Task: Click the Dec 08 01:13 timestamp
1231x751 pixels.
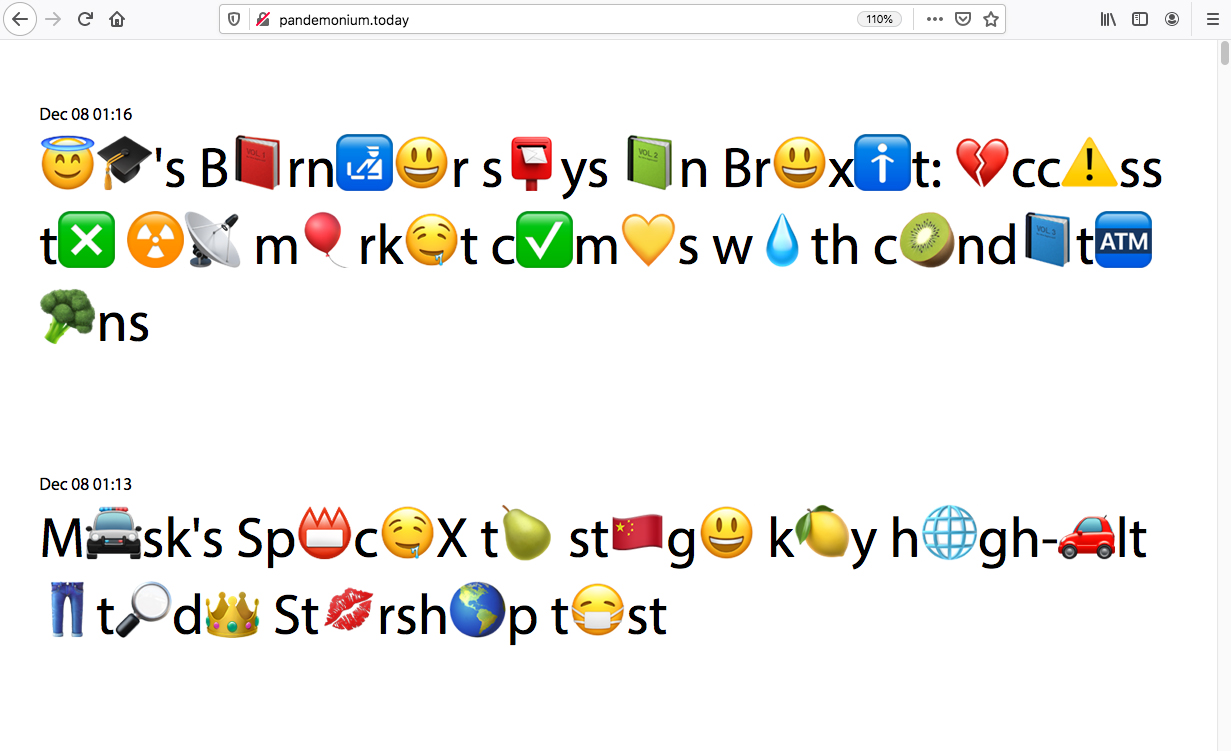Action: (86, 484)
